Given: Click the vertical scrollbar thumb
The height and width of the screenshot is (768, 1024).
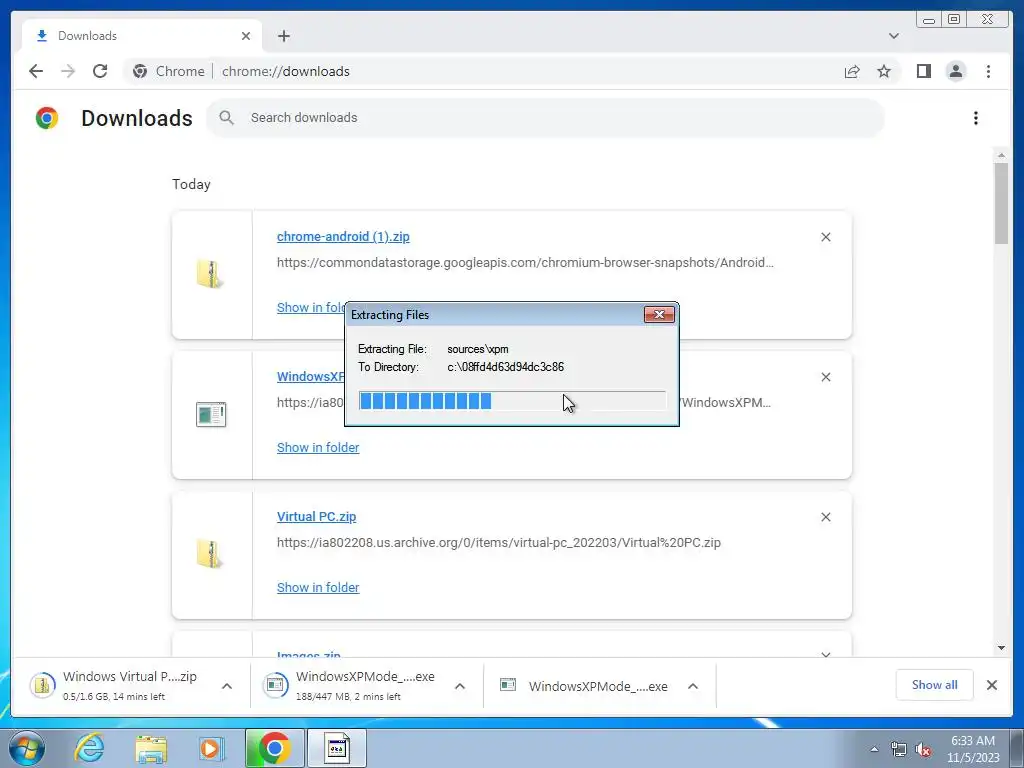Looking at the screenshot, I should tap(1001, 203).
